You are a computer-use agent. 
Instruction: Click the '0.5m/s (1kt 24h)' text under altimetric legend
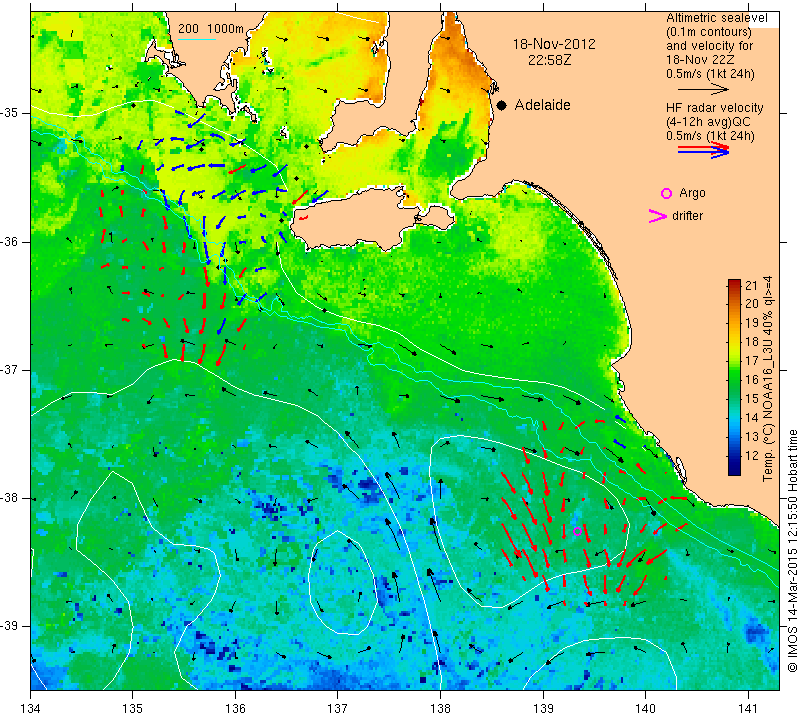[710, 74]
